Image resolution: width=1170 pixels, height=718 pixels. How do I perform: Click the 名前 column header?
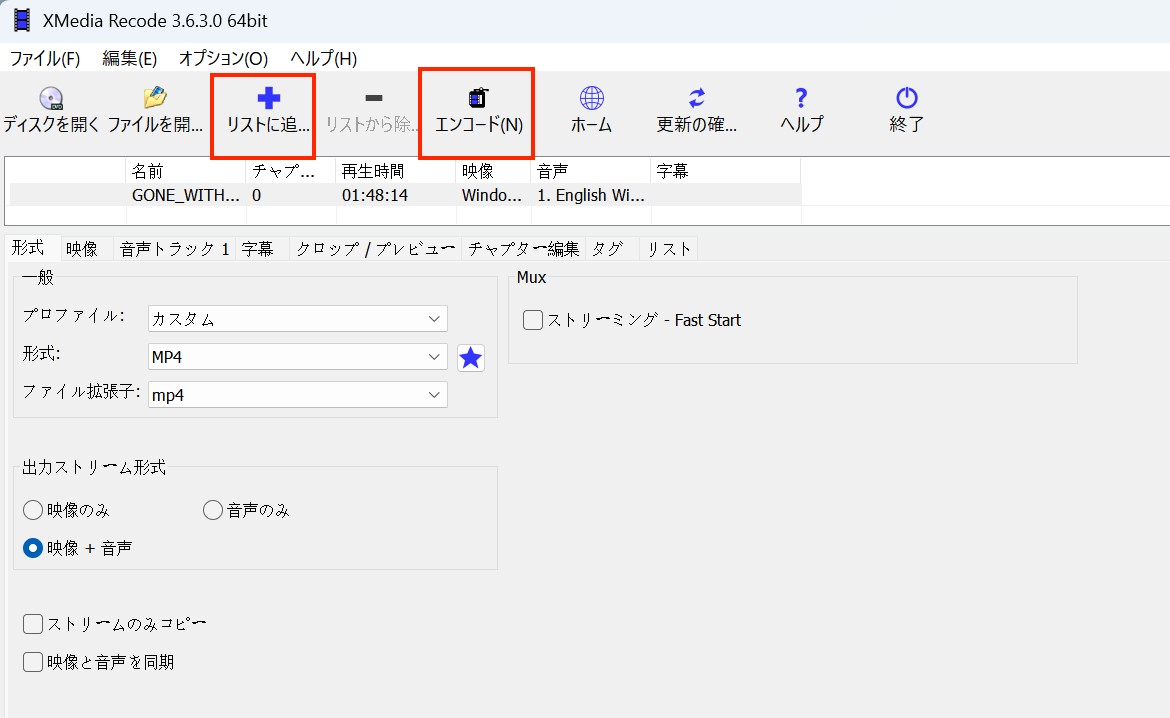click(186, 171)
